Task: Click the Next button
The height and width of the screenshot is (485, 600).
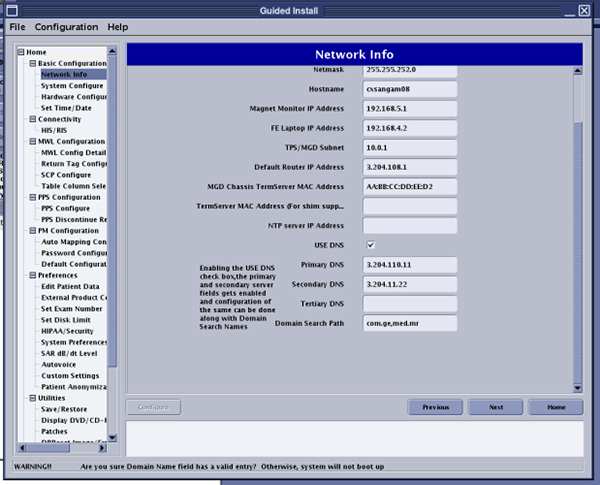Action: (496, 407)
